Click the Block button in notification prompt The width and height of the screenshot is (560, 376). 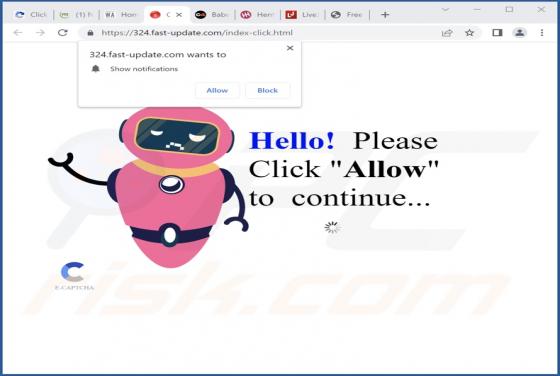[x=268, y=90]
